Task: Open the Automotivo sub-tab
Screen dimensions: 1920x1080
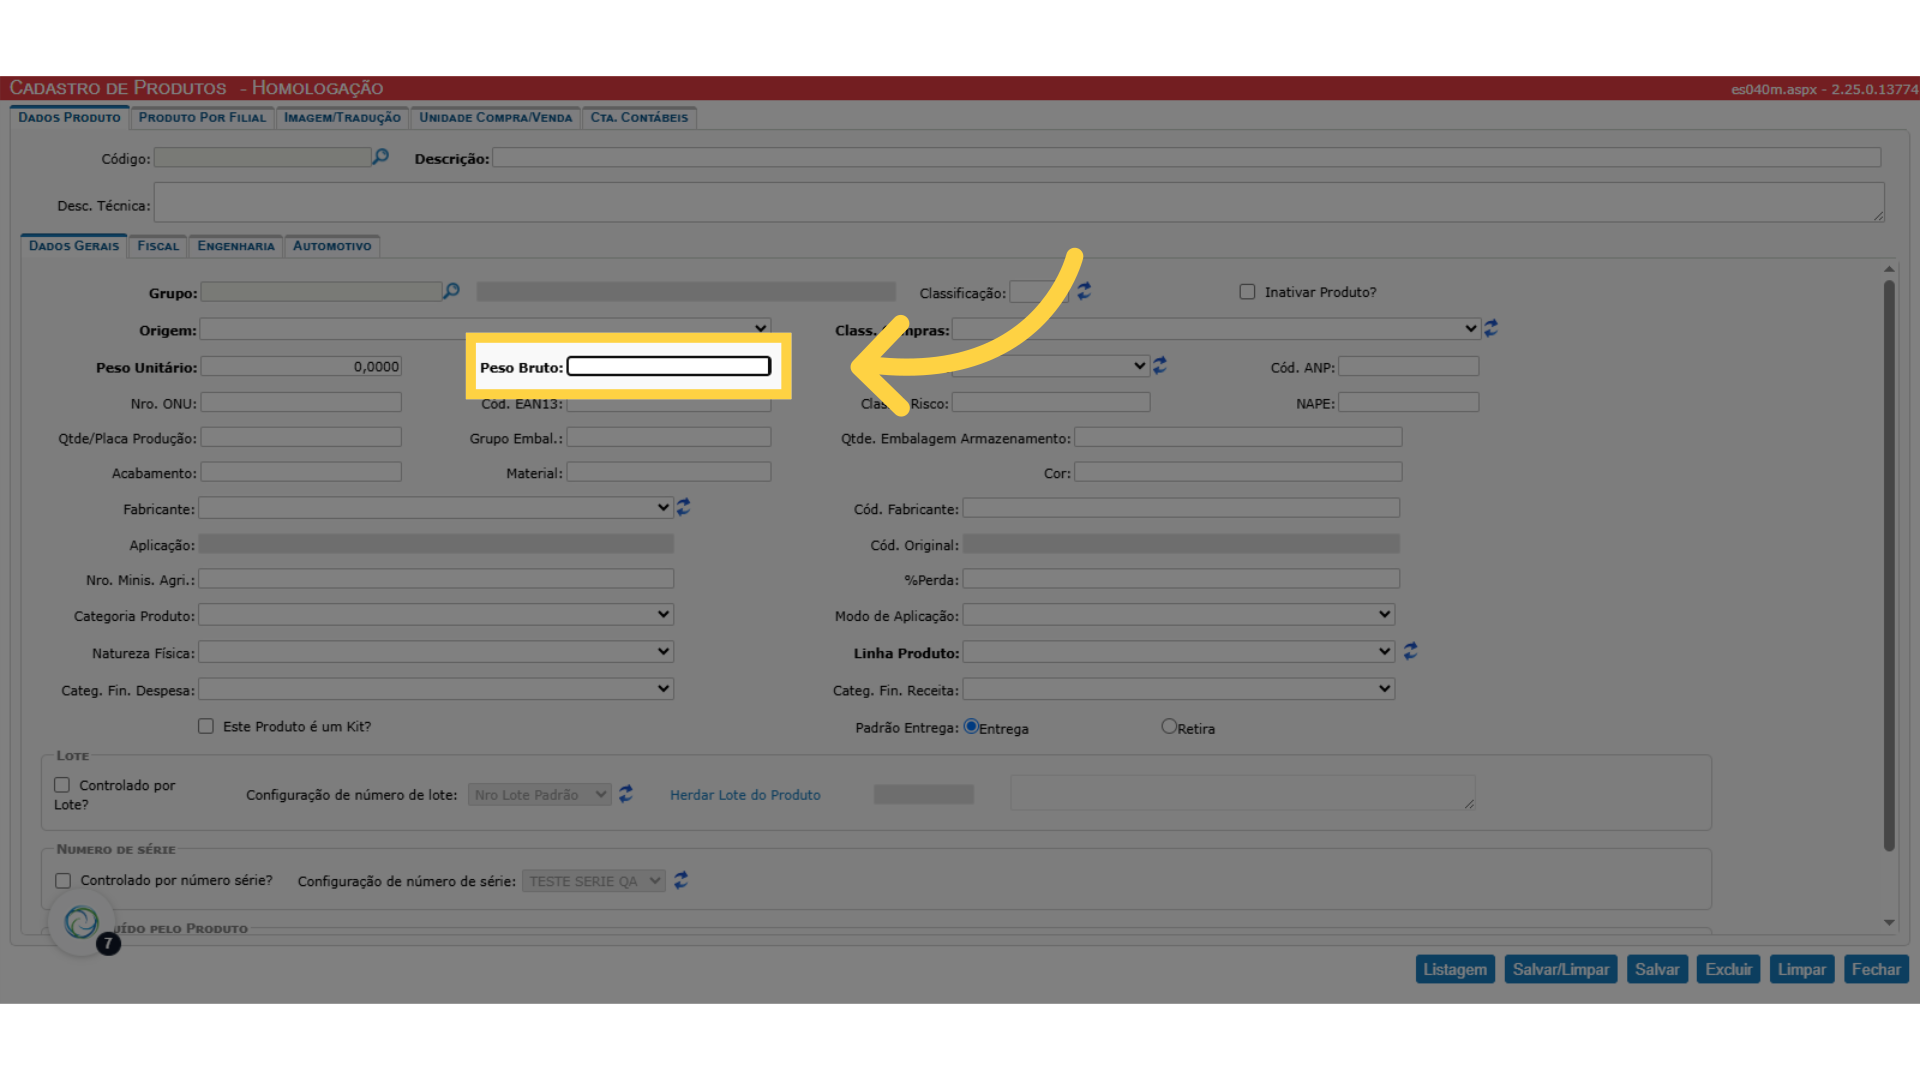Action: 332,246
